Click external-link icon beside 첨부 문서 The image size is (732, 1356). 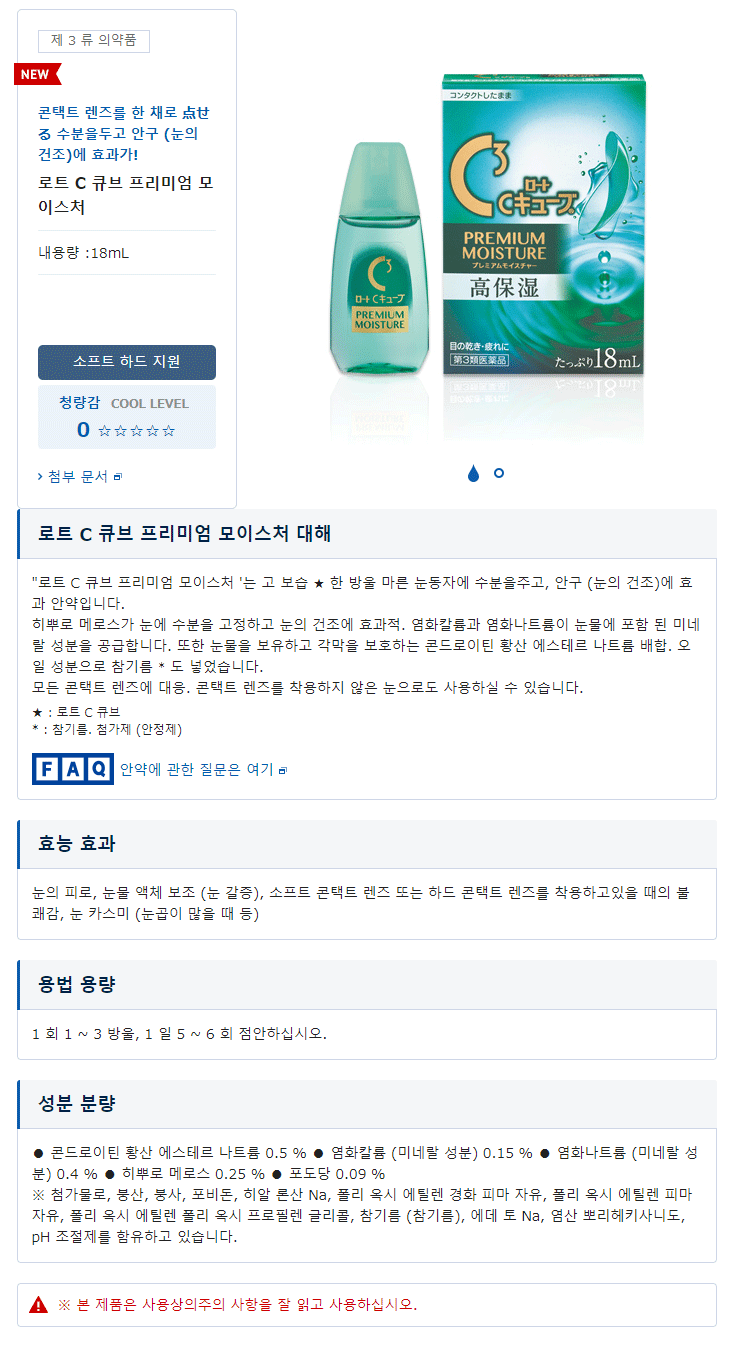click(118, 477)
